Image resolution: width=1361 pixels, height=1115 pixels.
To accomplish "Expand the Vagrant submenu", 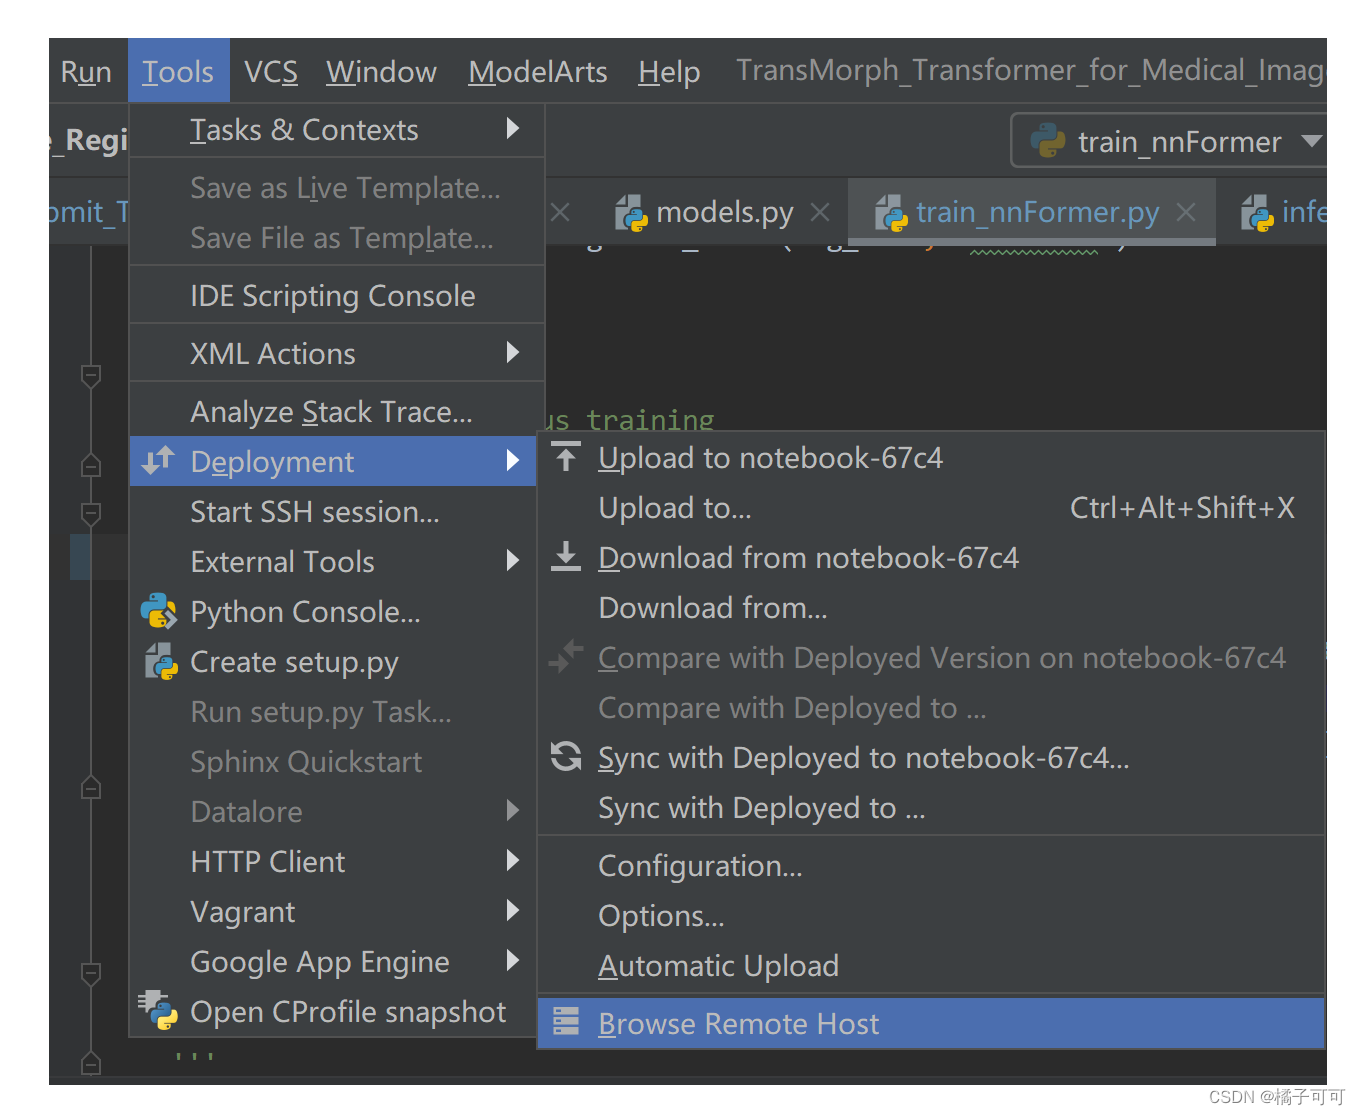I will click(513, 910).
